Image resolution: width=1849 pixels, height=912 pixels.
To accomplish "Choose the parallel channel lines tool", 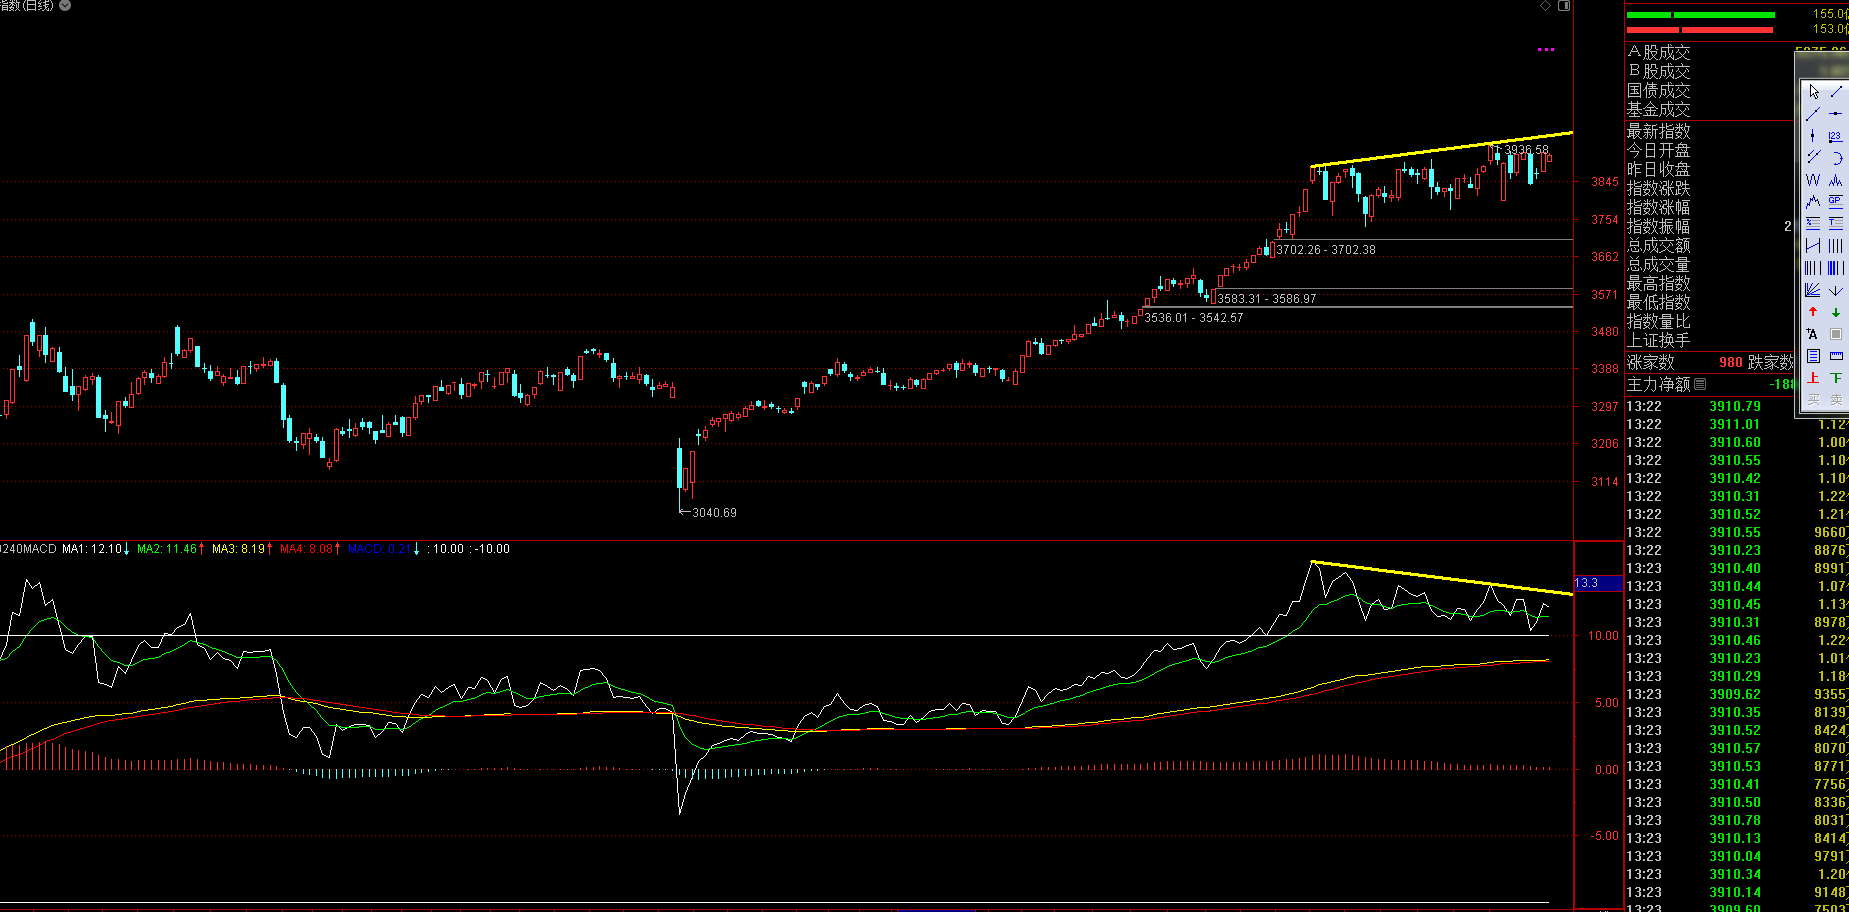I will [x=1813, y=158].
